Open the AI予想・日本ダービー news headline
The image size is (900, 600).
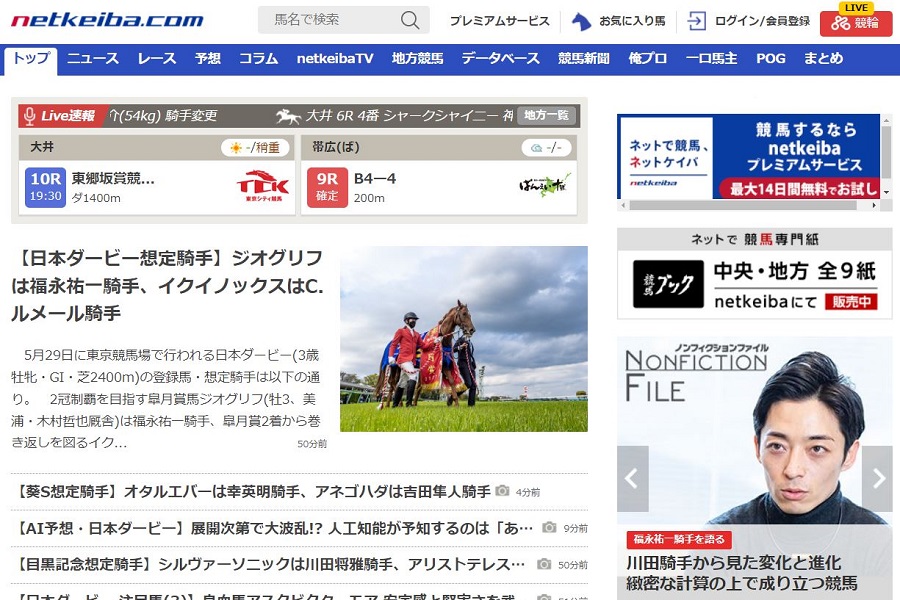(x=273, y=528)
